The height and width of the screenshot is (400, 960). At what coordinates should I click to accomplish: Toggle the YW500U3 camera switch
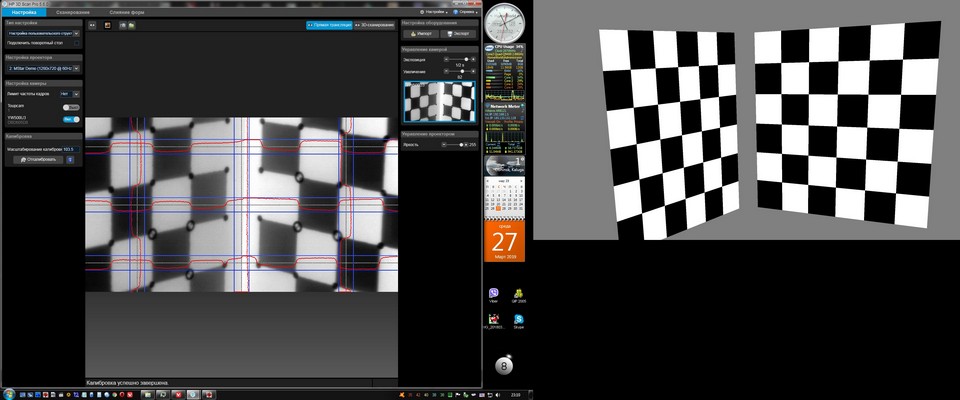click(71, 119)
